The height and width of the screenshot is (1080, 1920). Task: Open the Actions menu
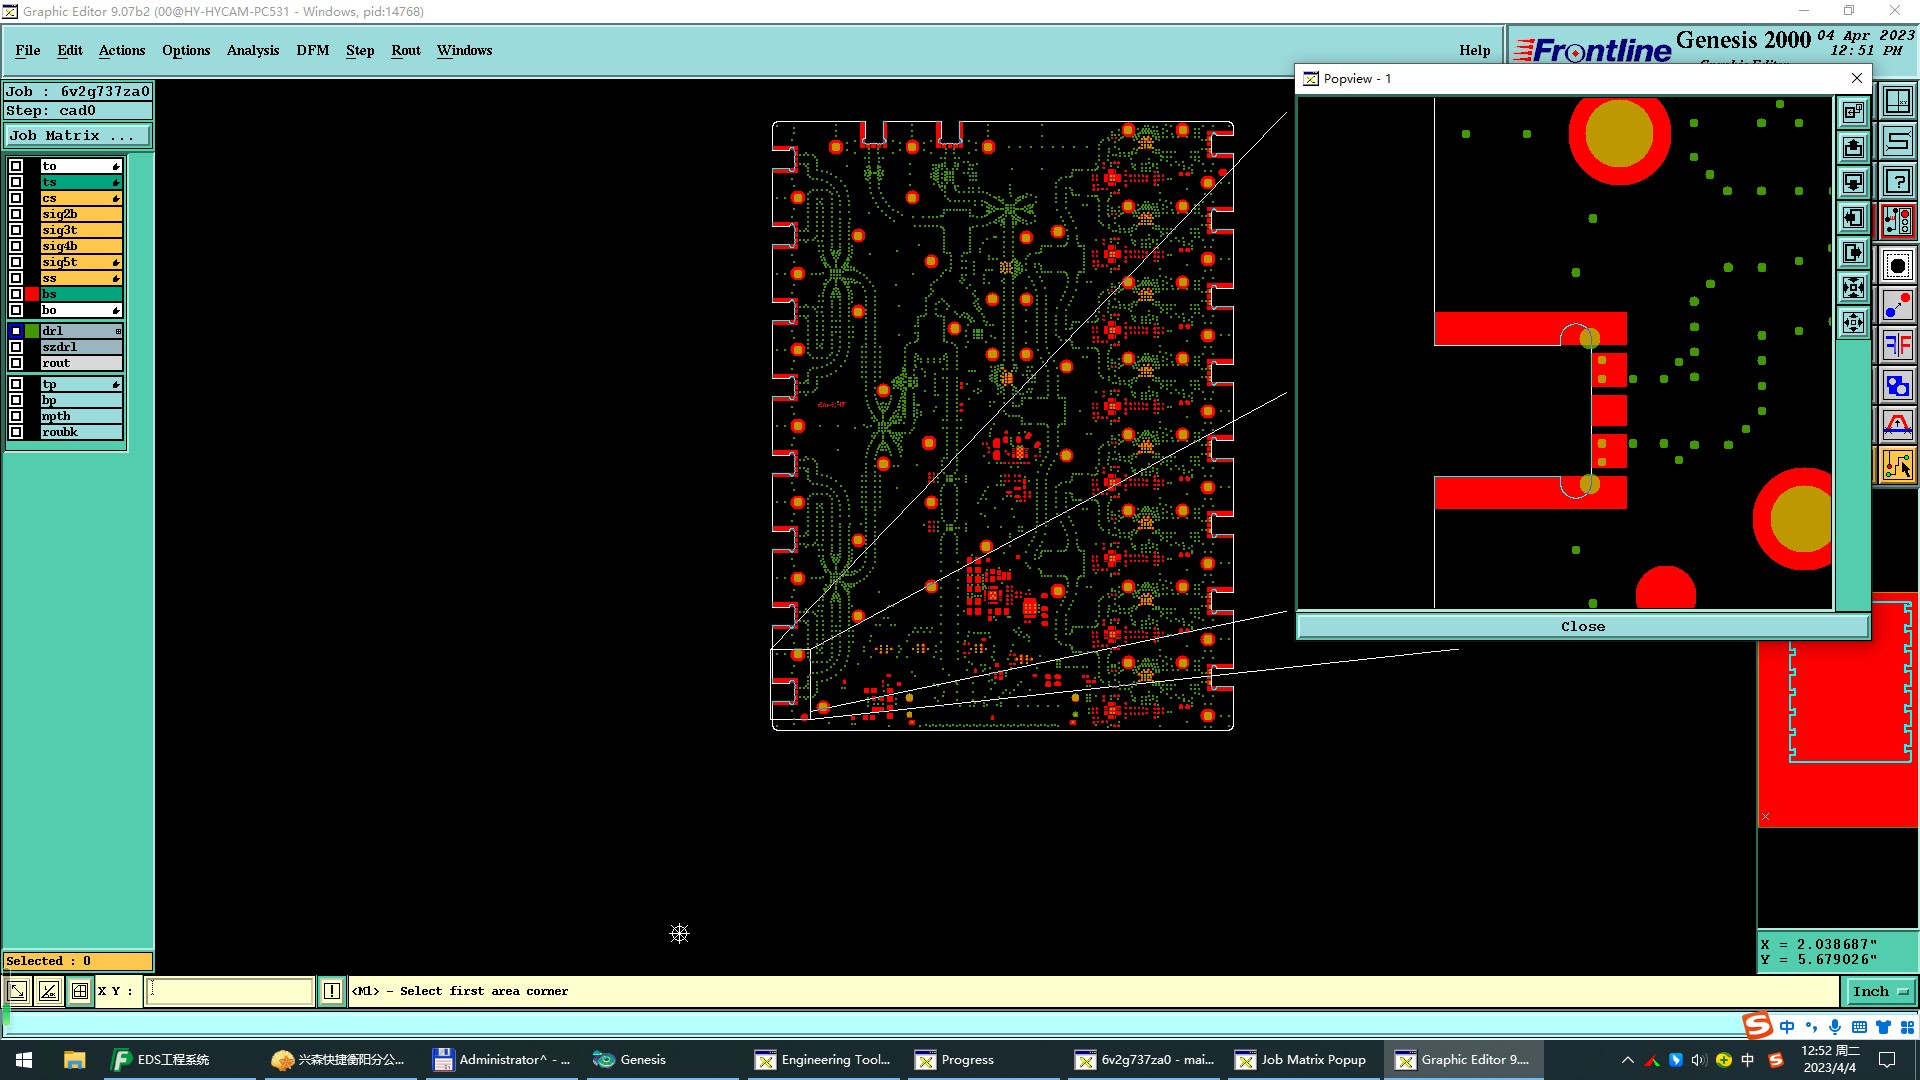pyautogui.click(x=122, y=50)
